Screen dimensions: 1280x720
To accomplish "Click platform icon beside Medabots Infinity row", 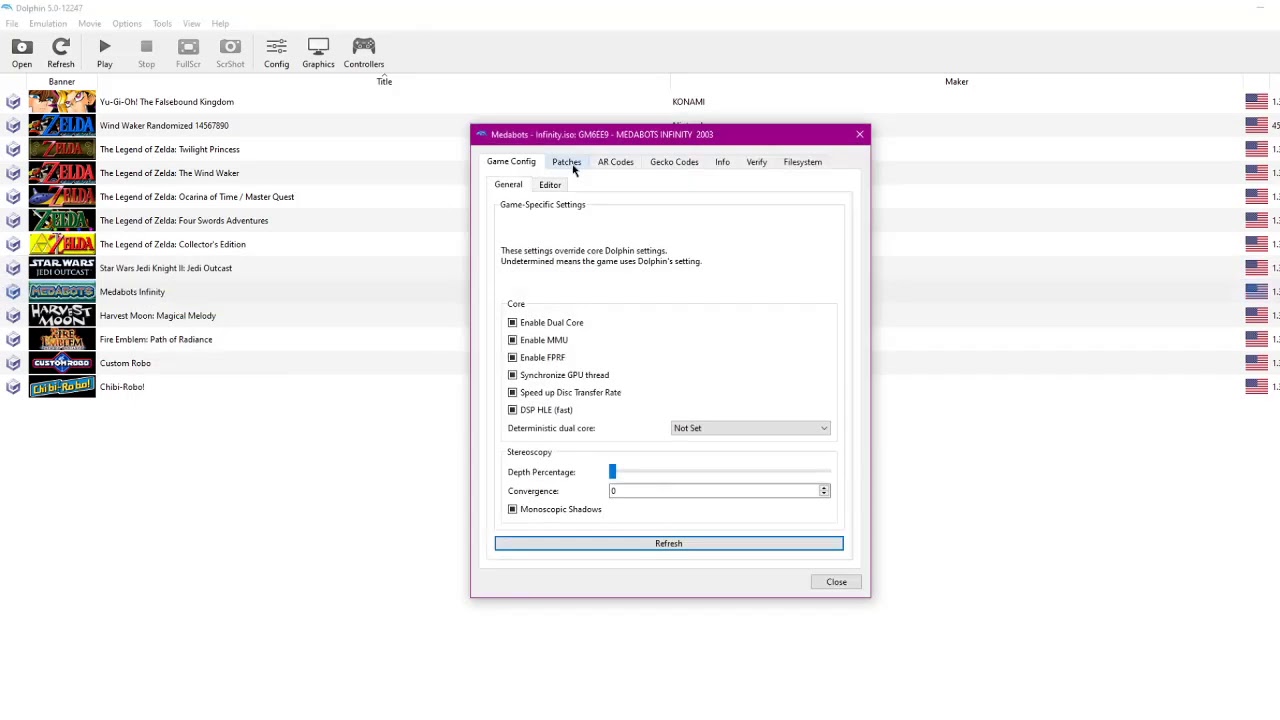I will [x=13, y=292].
